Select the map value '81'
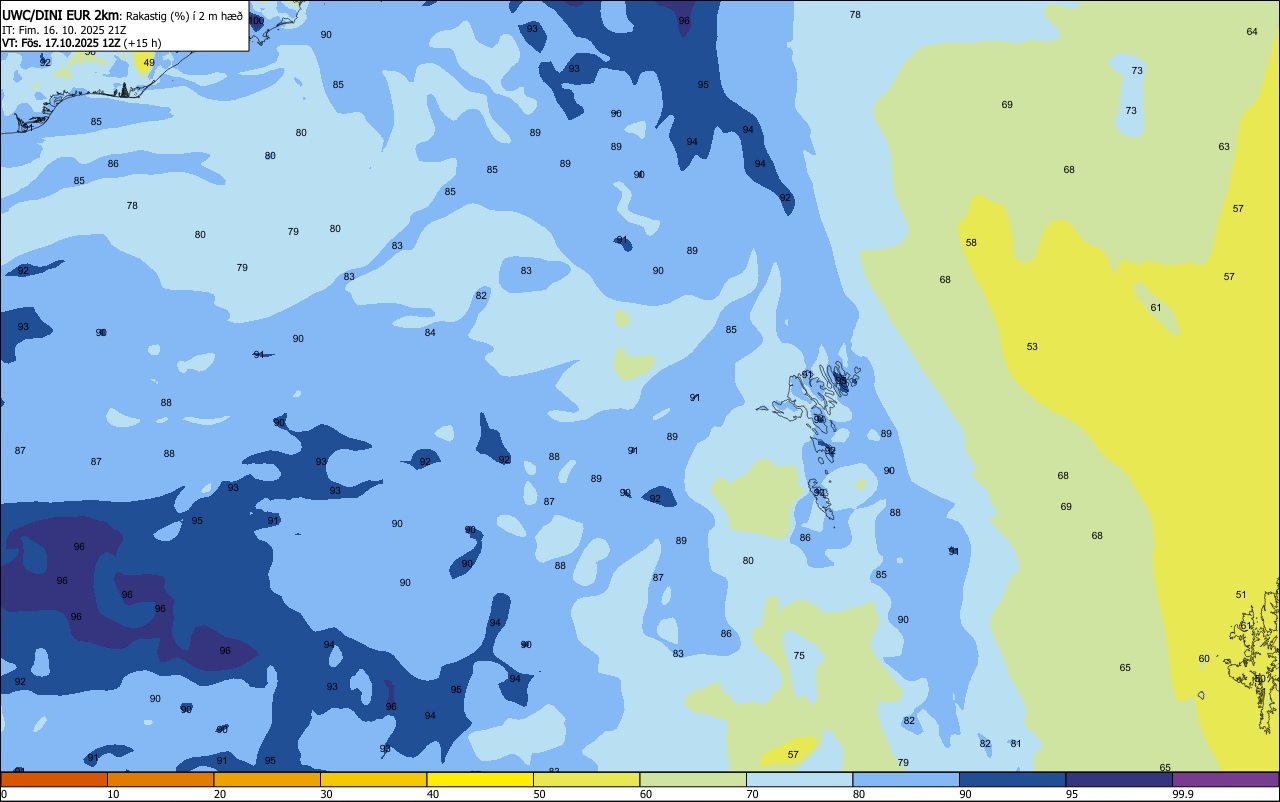 point(1016,744)
